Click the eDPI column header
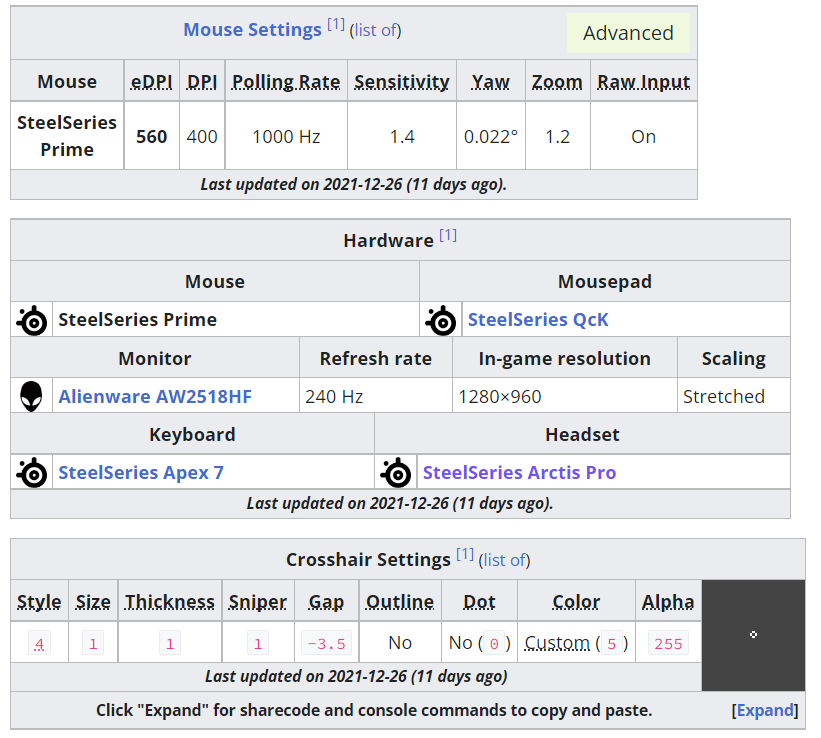 [152, 82]
